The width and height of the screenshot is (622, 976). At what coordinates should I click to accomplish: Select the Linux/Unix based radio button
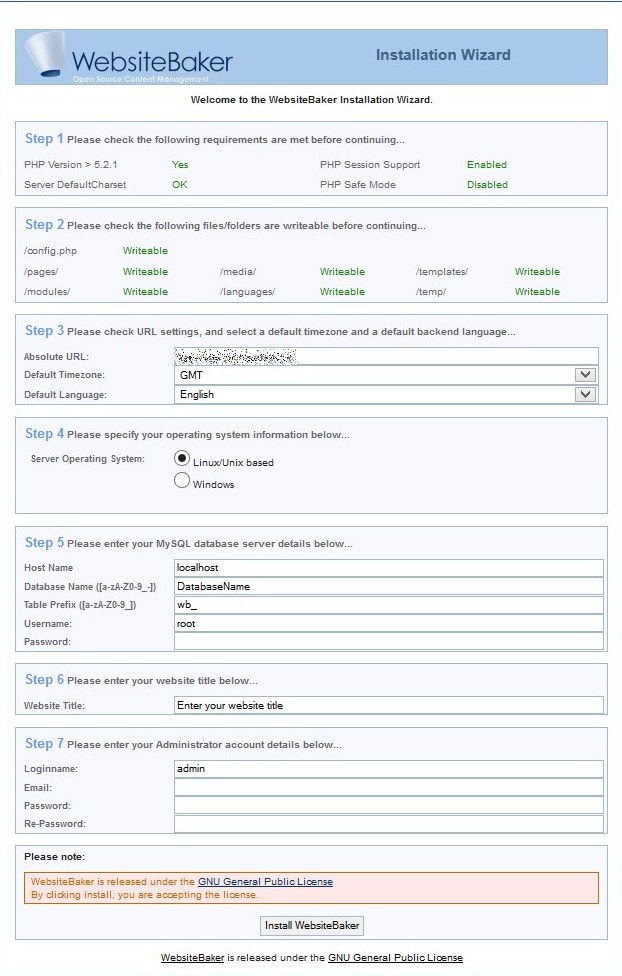[182, 458]
